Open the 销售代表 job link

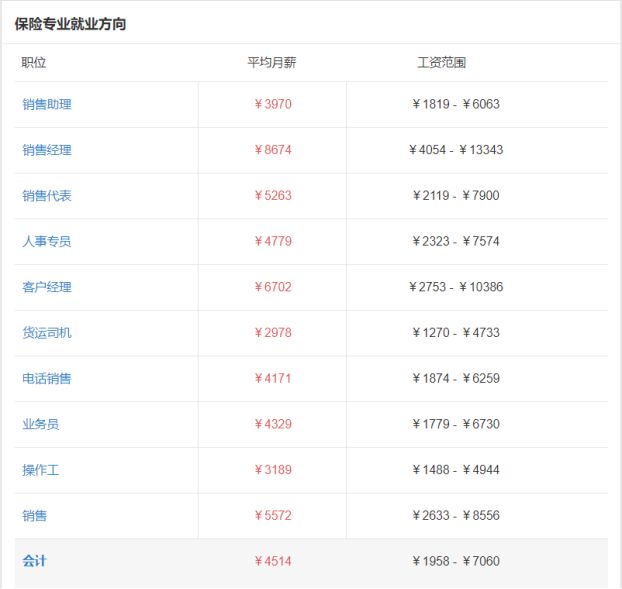(x=47, y=196)
